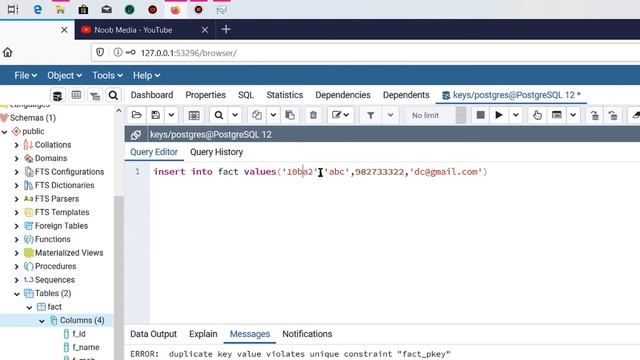Viewport: 640px width, 360px height.
Task: Click the browser address bar URL
Action: coord(188,53)
